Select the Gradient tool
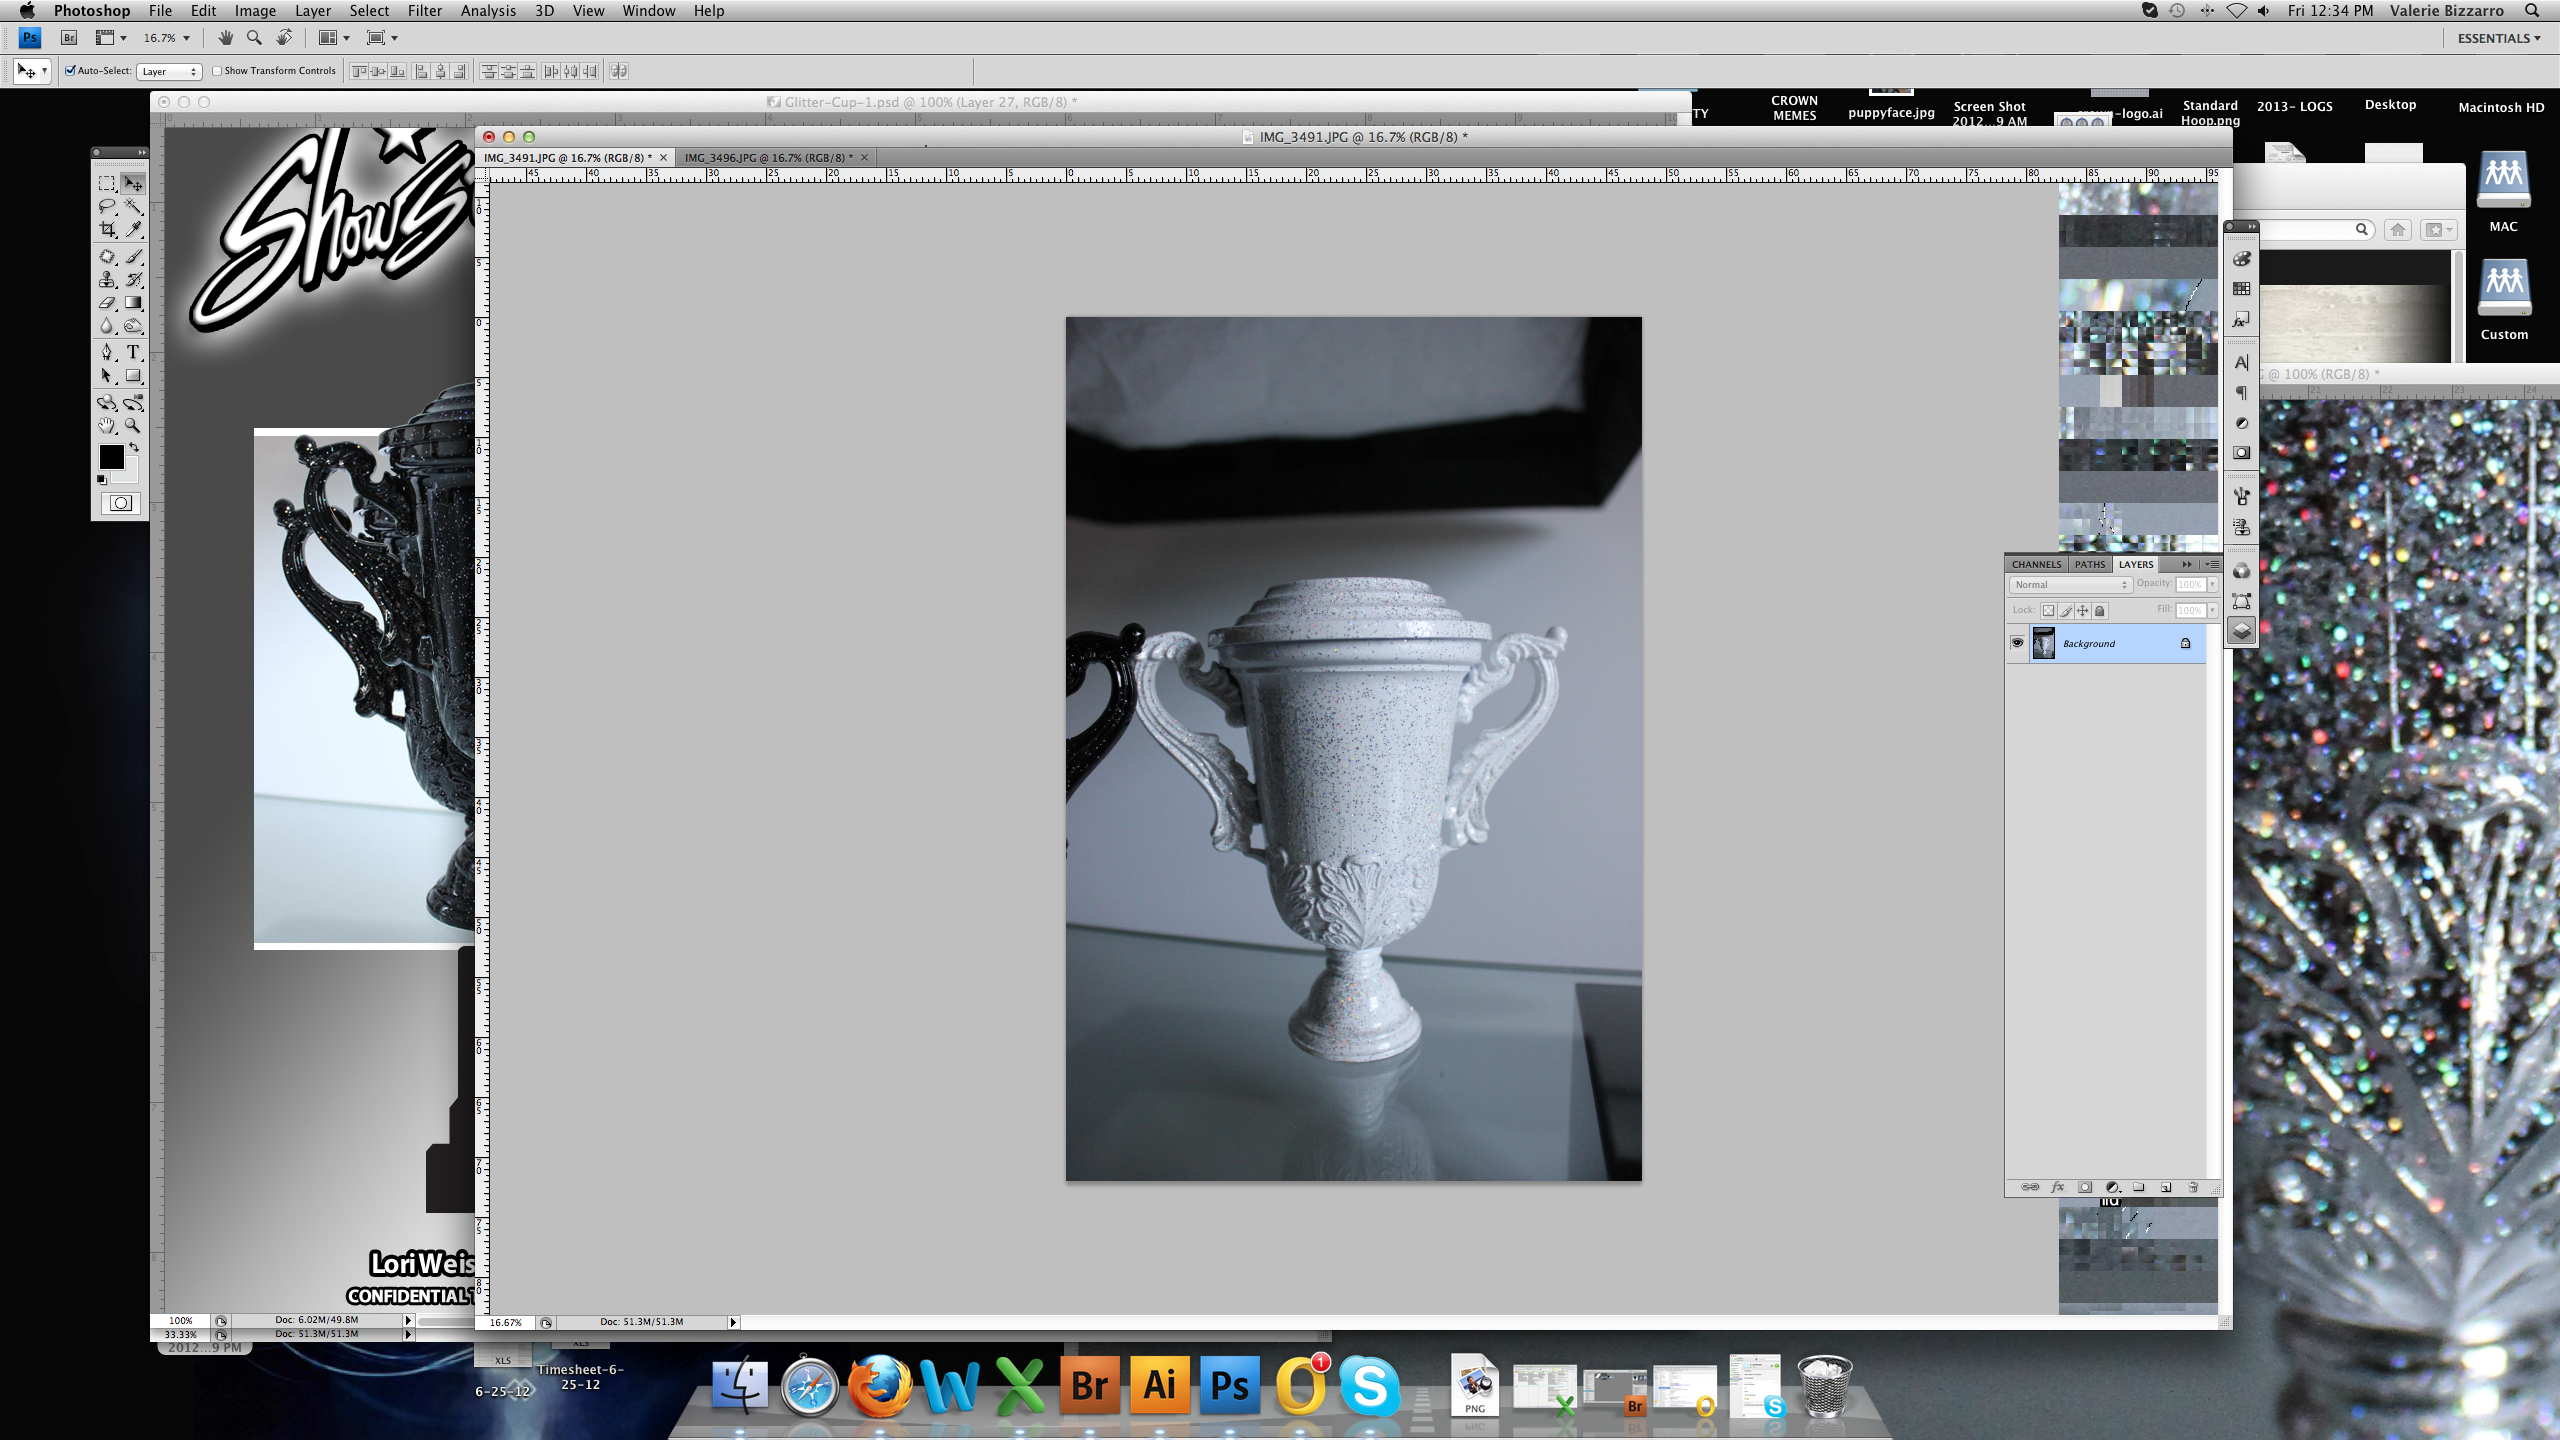The image size is (2560, 1440). click(133, 303)
